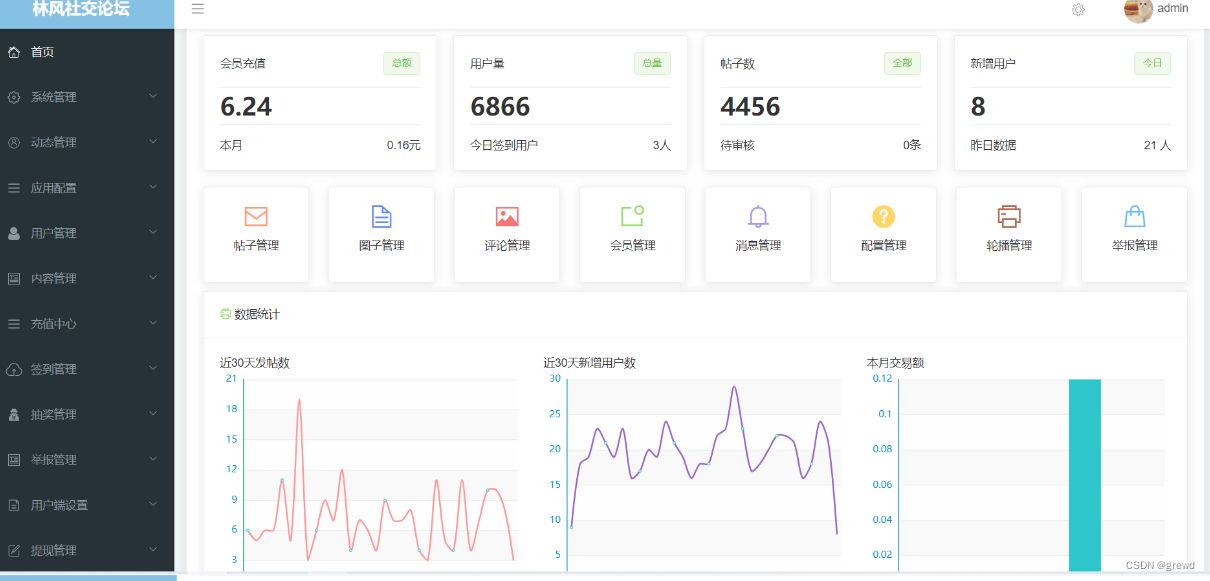The width and height of the screenshot is (1210, 581).
Task: Click the admin avatar at top right
Action: [x=1138, y=11]
